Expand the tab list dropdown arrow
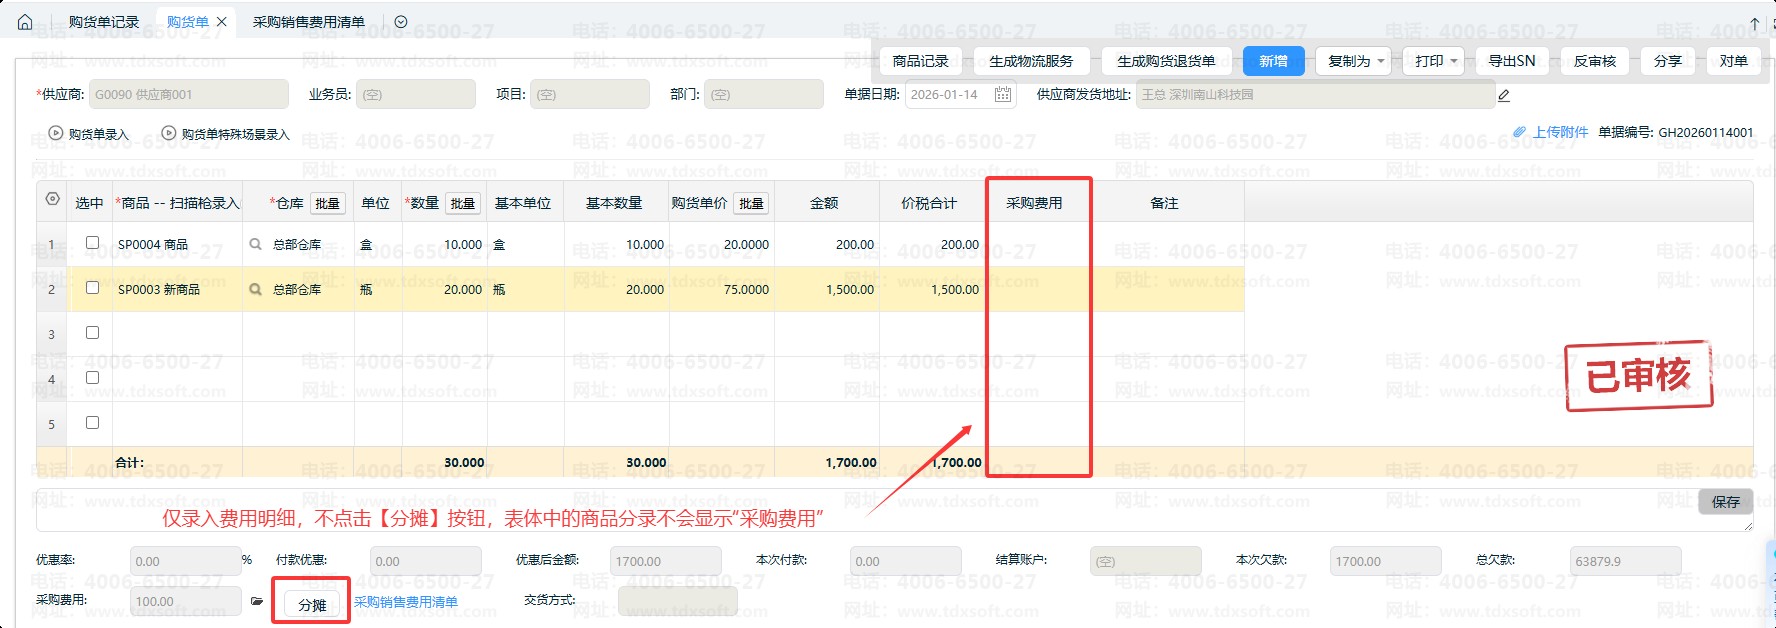1776x628 pixels. (x=401, y=22)
